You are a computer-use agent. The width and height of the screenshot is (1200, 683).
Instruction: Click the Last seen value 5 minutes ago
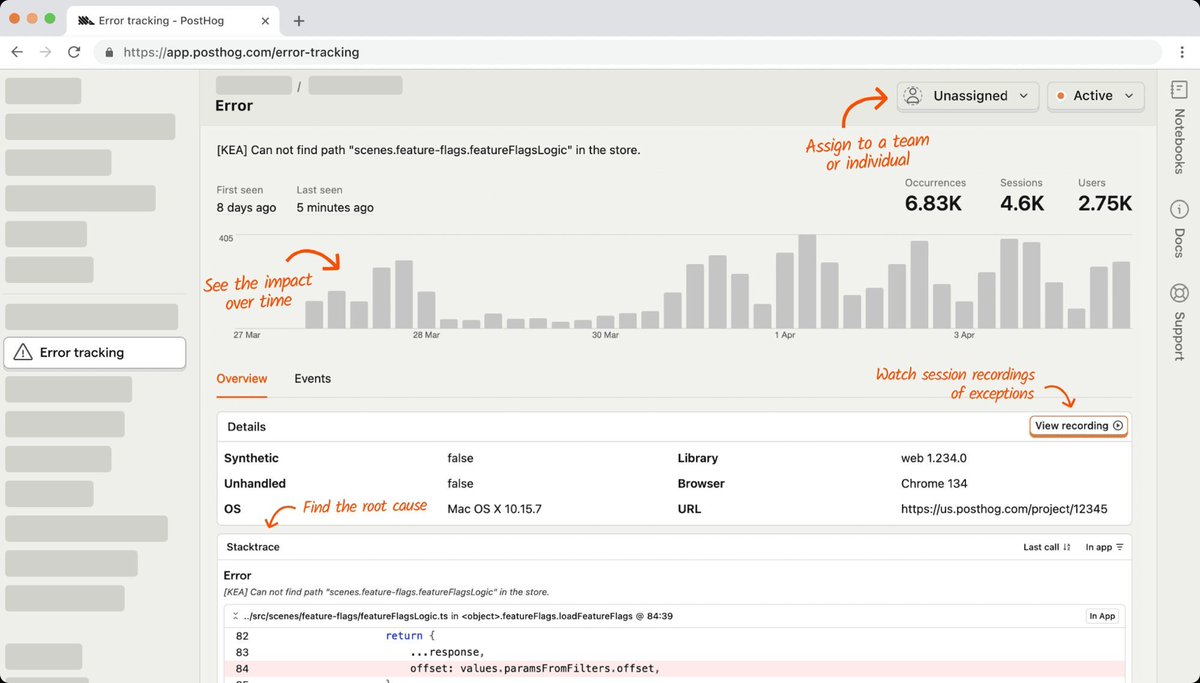tap(335, 208)
